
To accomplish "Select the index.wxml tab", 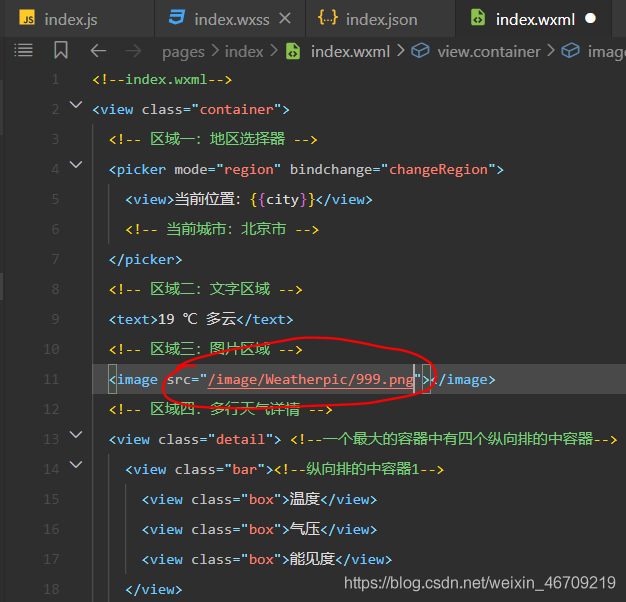I will tap(535, 19).
